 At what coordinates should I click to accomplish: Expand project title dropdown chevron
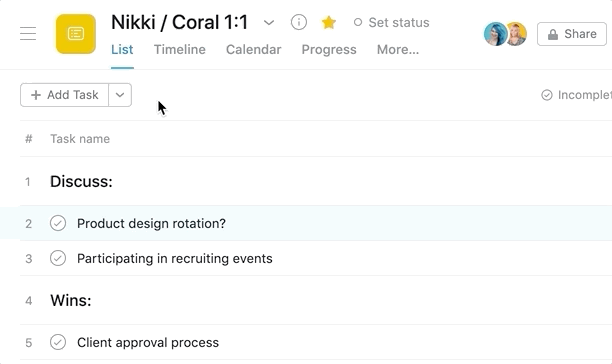click(269, 23)
